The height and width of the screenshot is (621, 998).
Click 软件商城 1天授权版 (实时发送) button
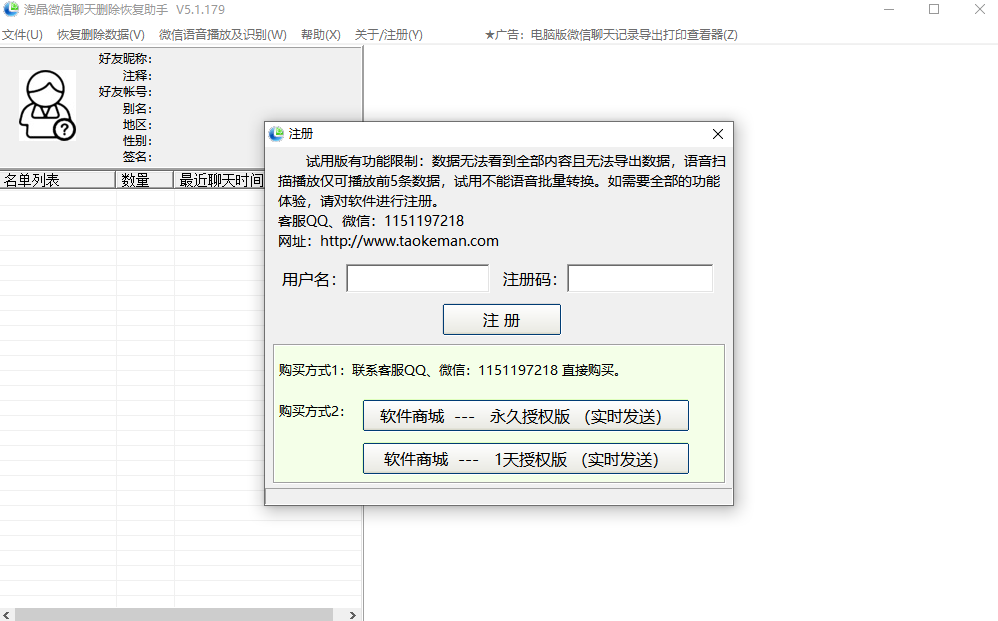[526, 459]
